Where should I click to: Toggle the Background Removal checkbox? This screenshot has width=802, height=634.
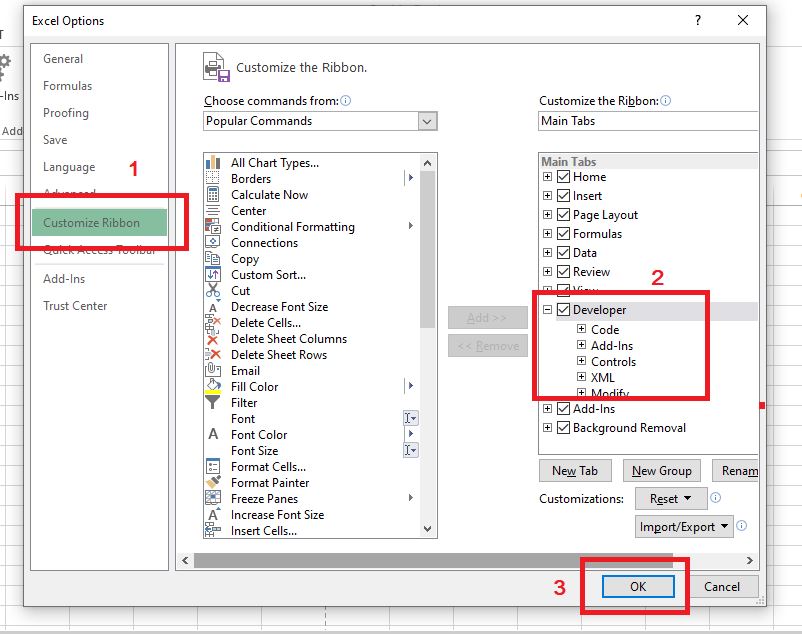563,427
